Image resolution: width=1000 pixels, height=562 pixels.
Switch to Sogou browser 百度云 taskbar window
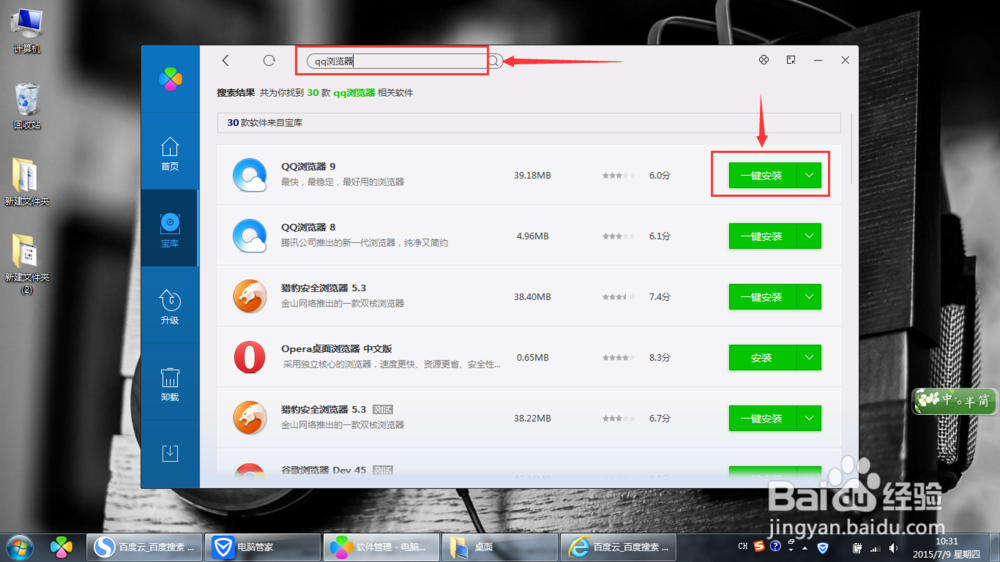click(144, 547)
